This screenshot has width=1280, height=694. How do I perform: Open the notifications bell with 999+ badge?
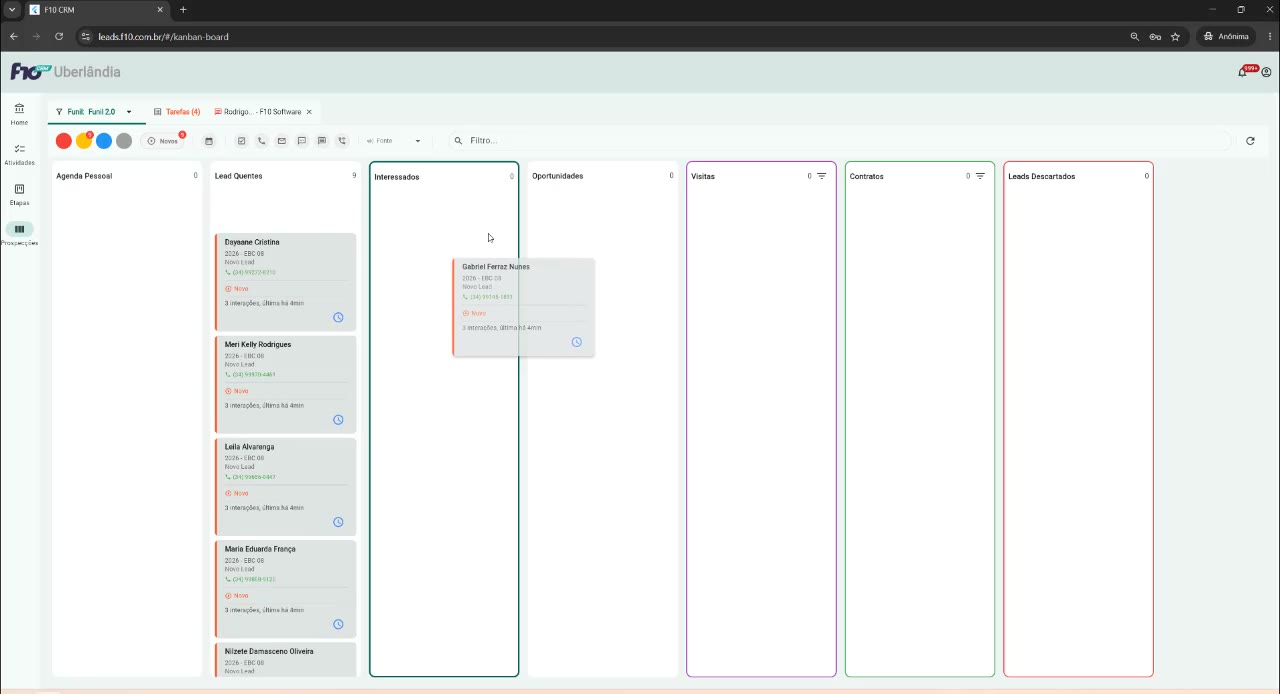point(1244,71)
